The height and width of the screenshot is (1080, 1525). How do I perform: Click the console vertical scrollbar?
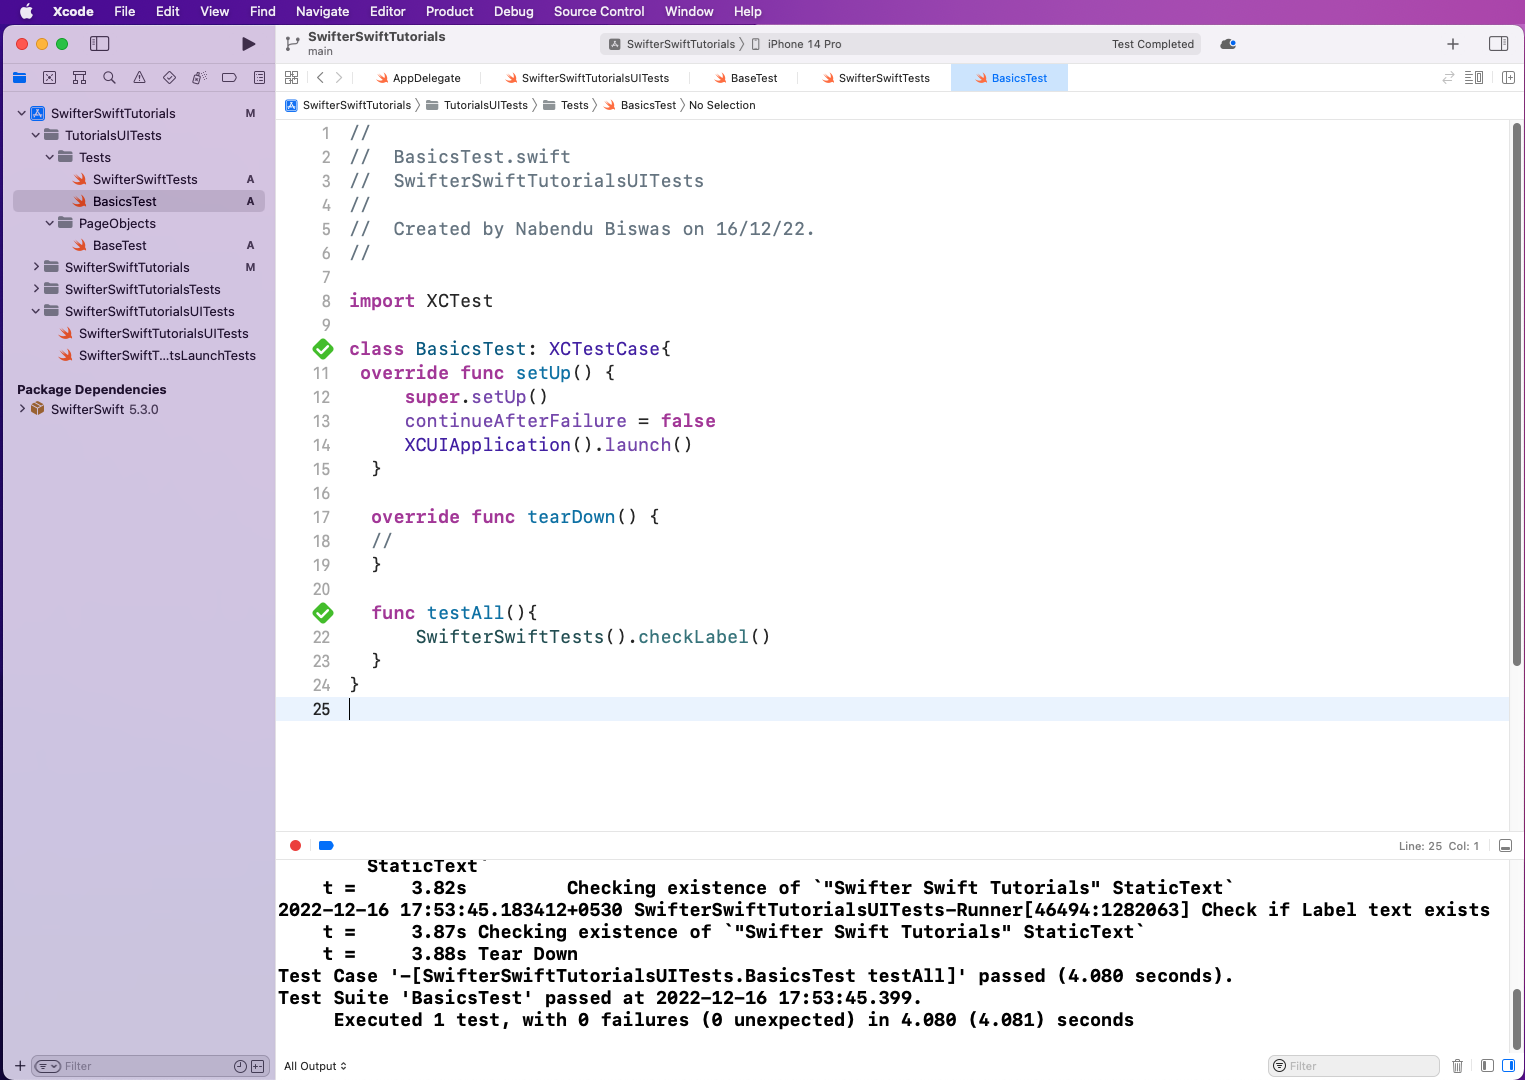1517,1018
